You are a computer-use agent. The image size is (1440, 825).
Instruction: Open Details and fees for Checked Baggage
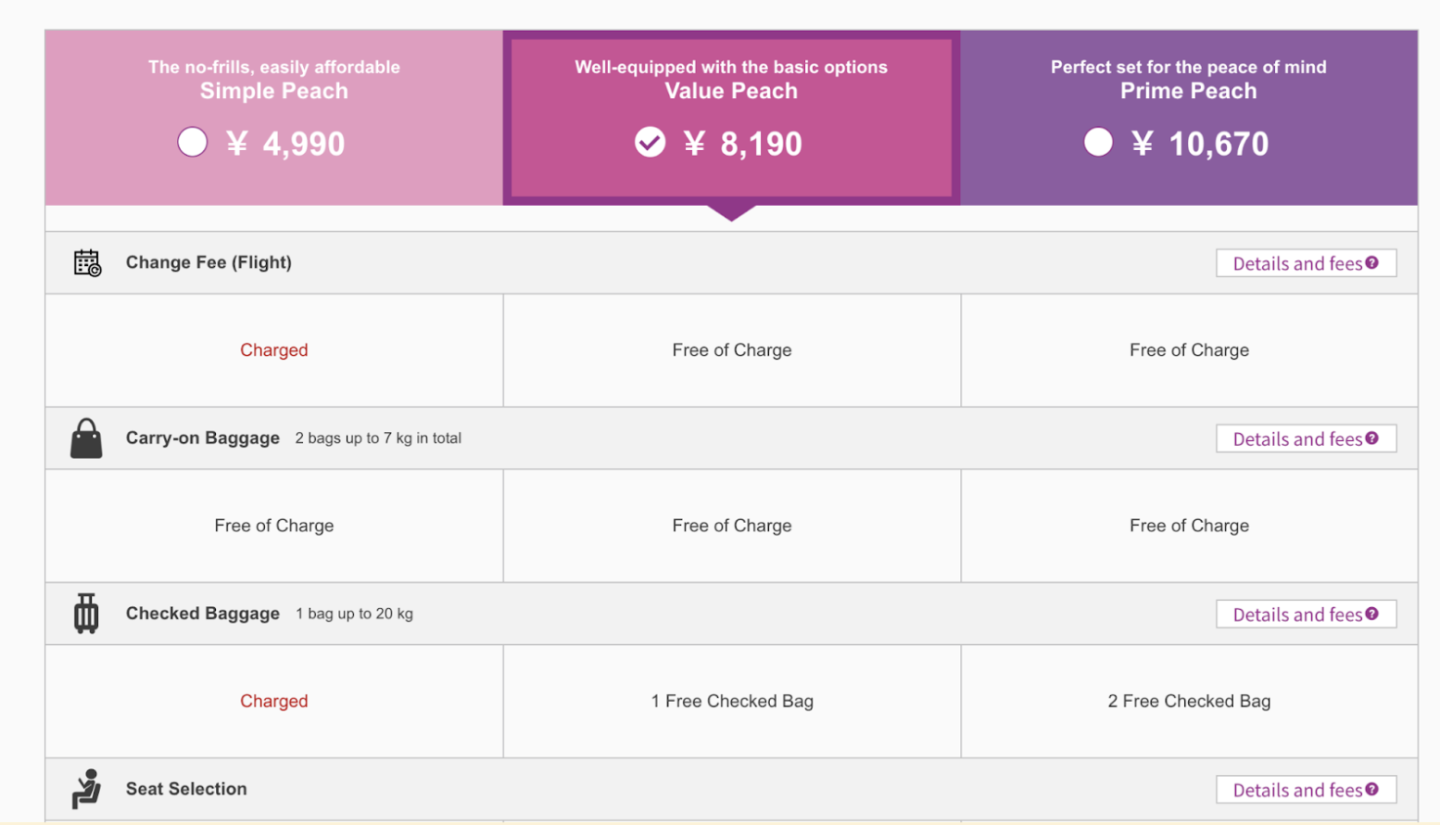point(1297,615)
